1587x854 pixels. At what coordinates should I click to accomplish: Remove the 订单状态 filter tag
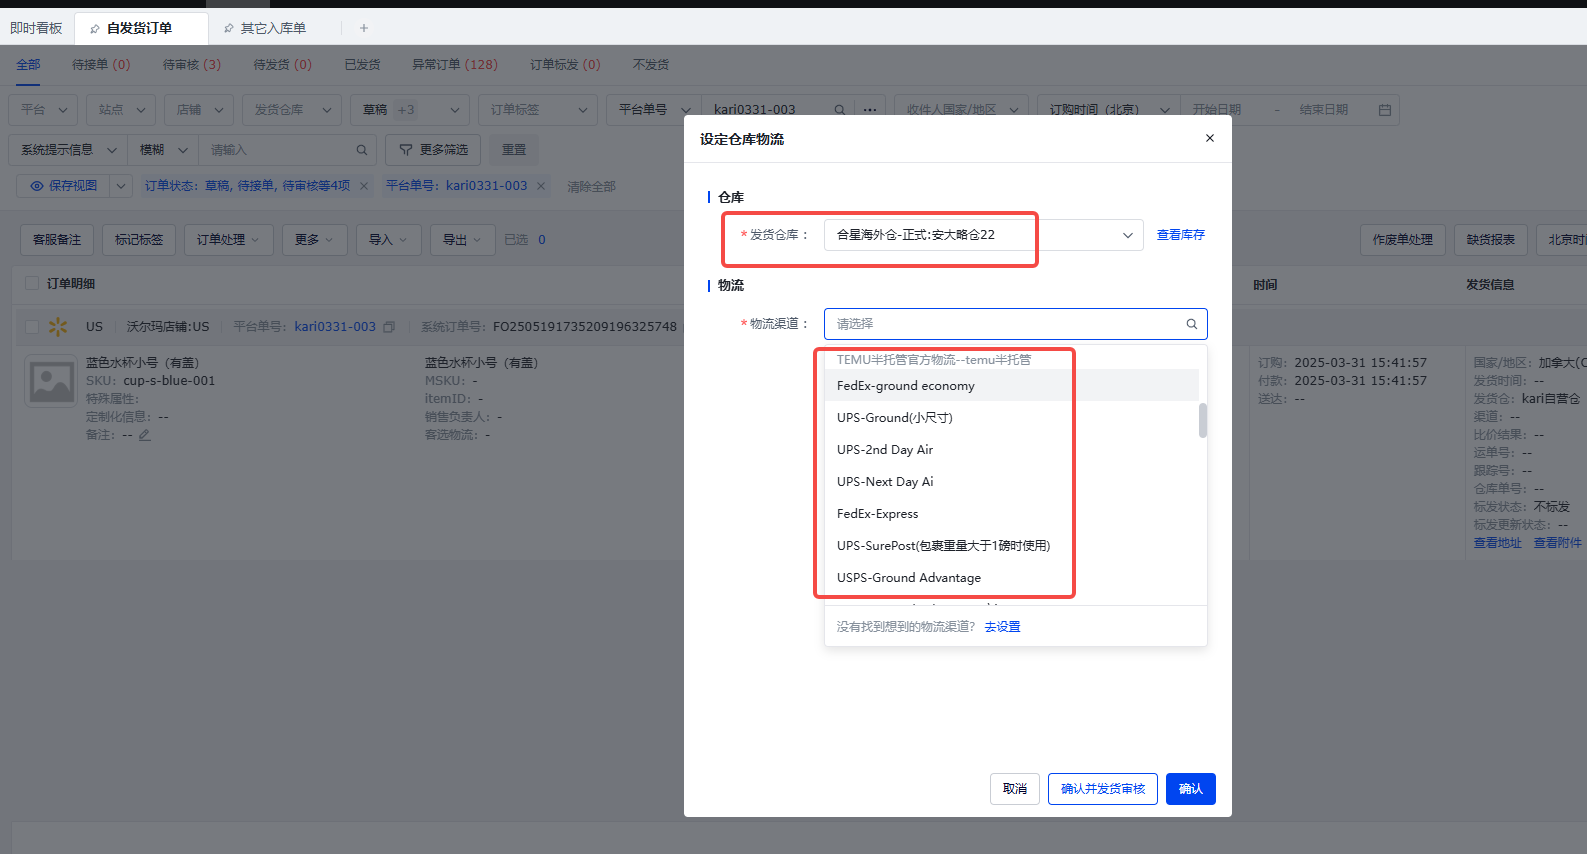364,186
